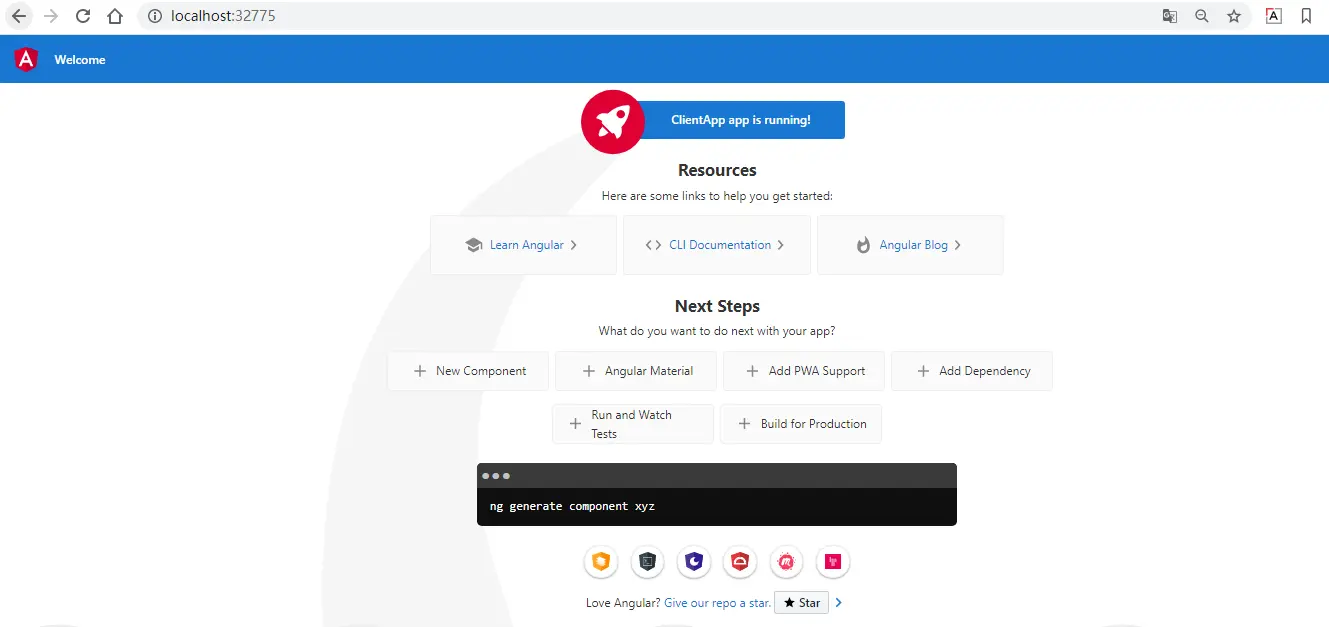Open the browser home page icon
This screenshot has width=1329, height=627.
115,16
